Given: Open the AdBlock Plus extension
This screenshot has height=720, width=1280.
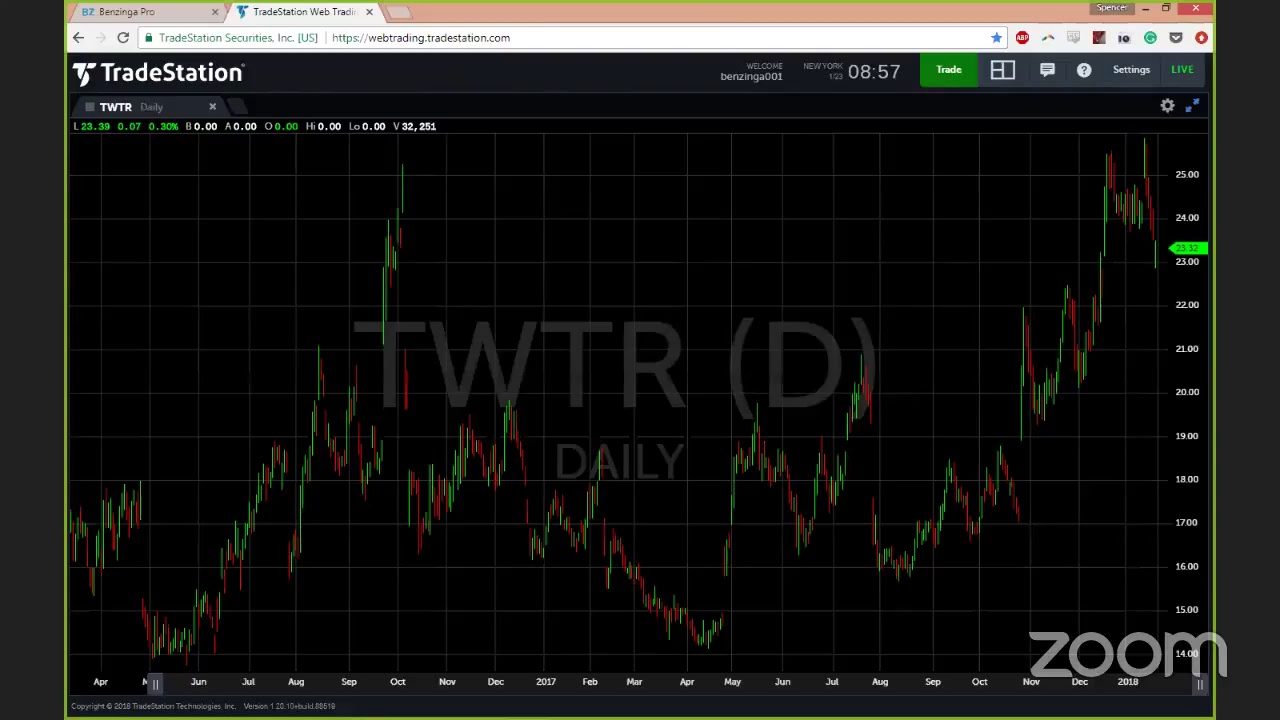Looking at the screenshot, I should click(1022, 38).
